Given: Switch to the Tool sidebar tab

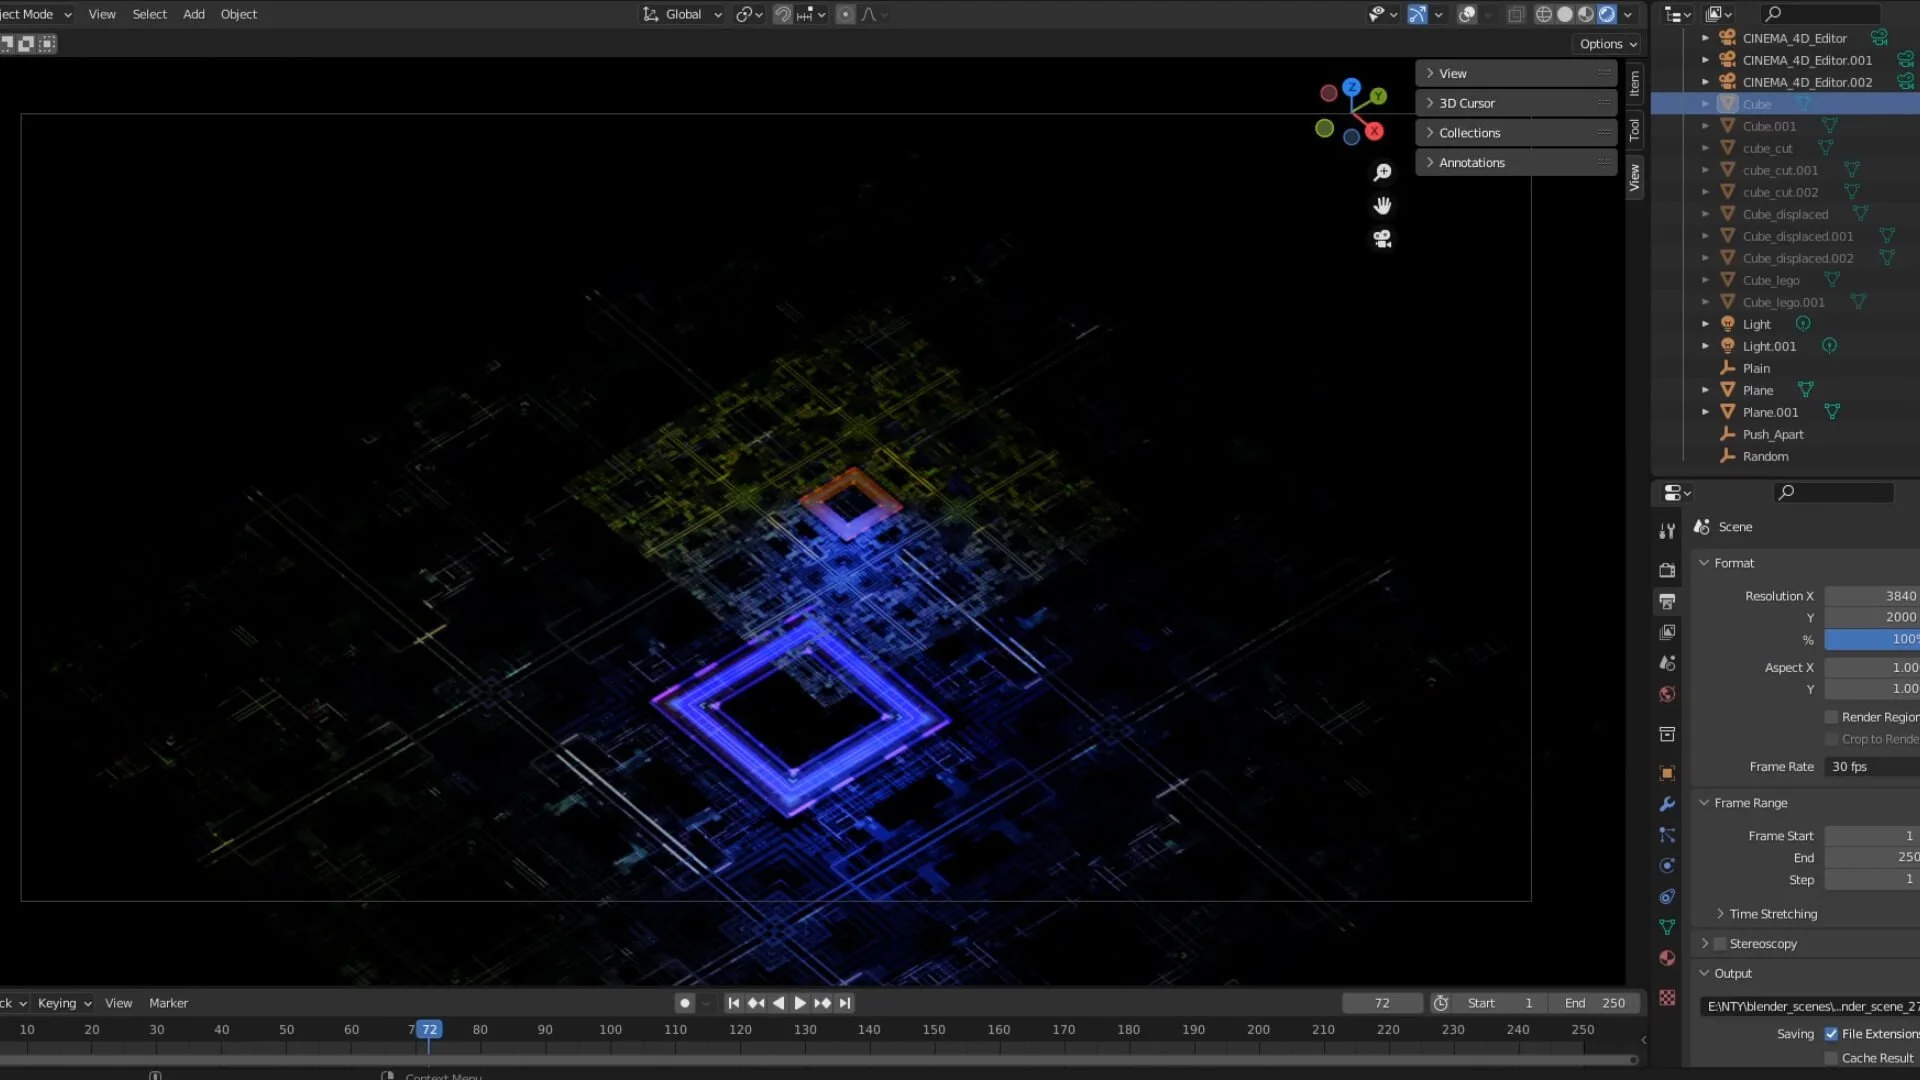Looking at the screenshot, I should tap(1635, 130).
